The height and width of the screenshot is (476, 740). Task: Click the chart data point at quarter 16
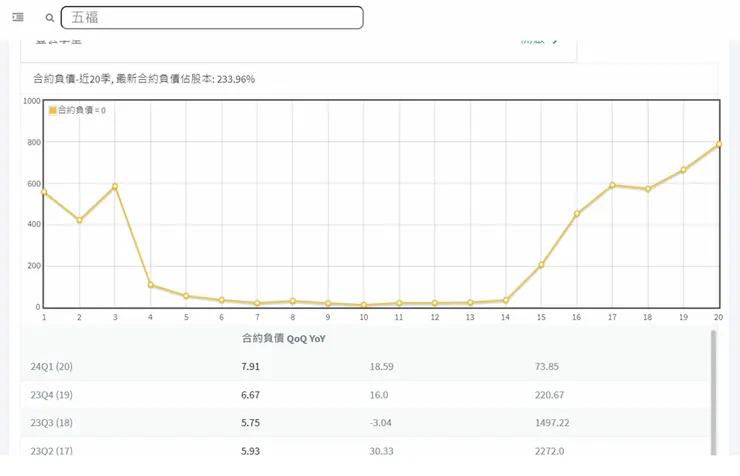[x=577, y=214]
